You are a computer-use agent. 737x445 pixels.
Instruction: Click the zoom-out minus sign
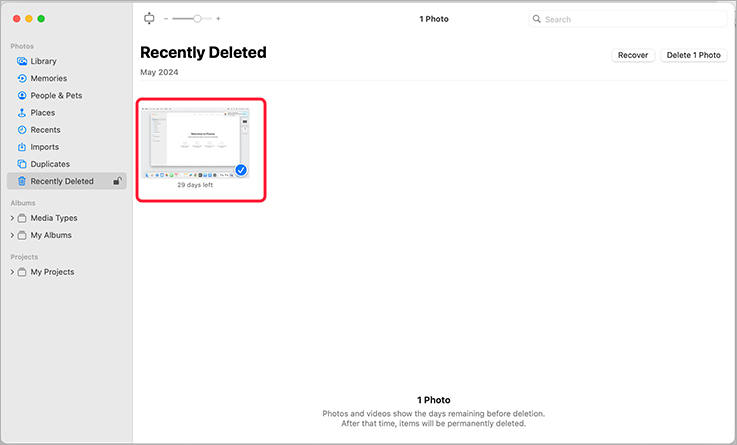tap(166, 19)
